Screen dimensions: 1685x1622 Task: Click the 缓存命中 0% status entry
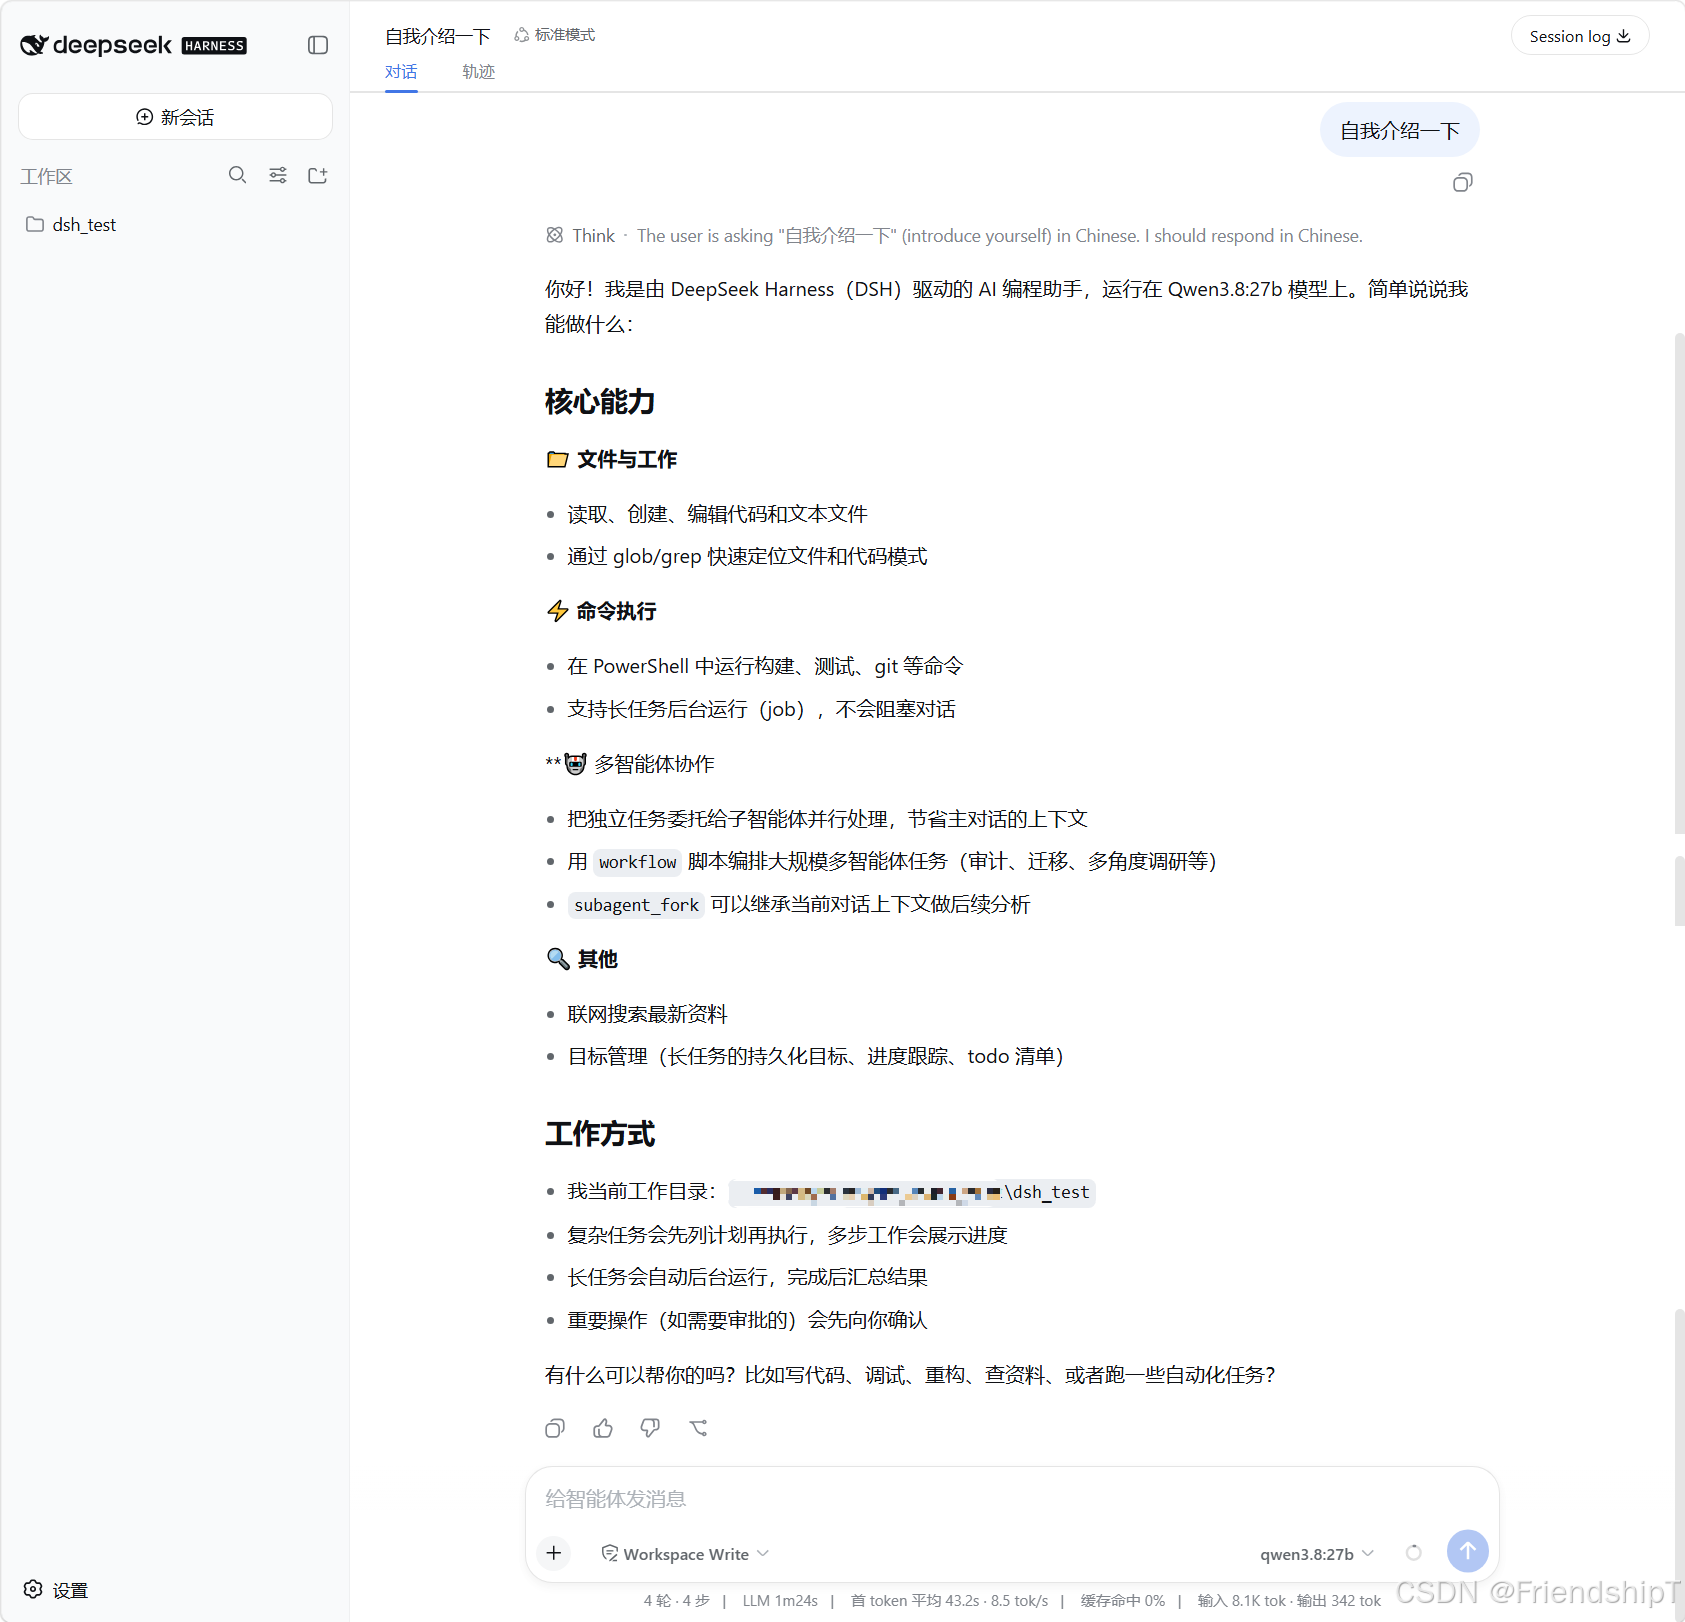(x=1123, y=1600)
